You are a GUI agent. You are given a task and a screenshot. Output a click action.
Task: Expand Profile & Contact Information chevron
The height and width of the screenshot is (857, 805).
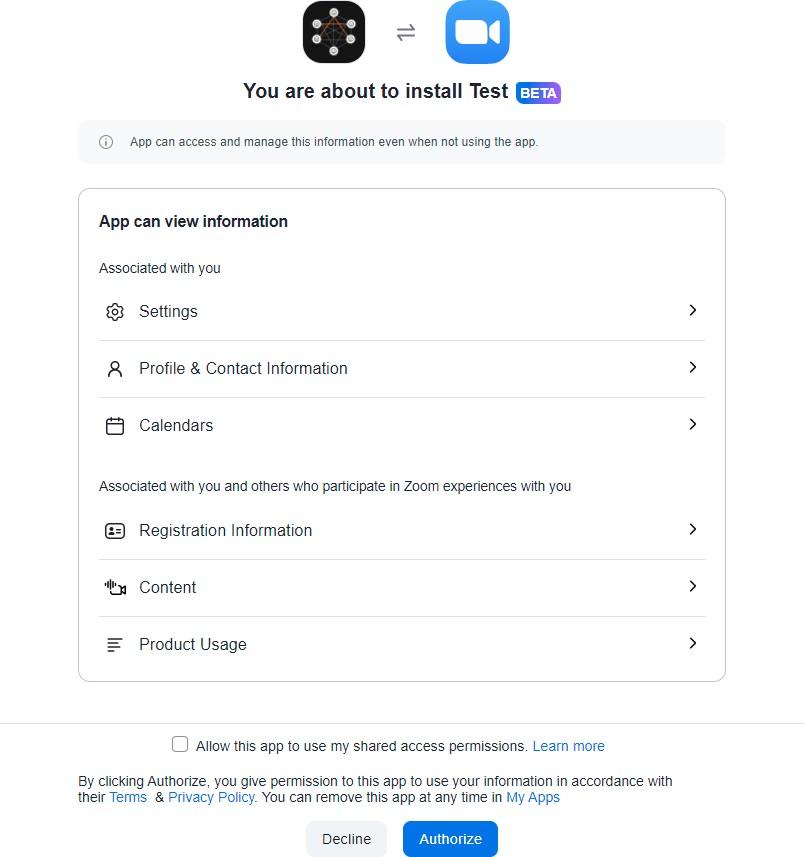pos(692,367)
